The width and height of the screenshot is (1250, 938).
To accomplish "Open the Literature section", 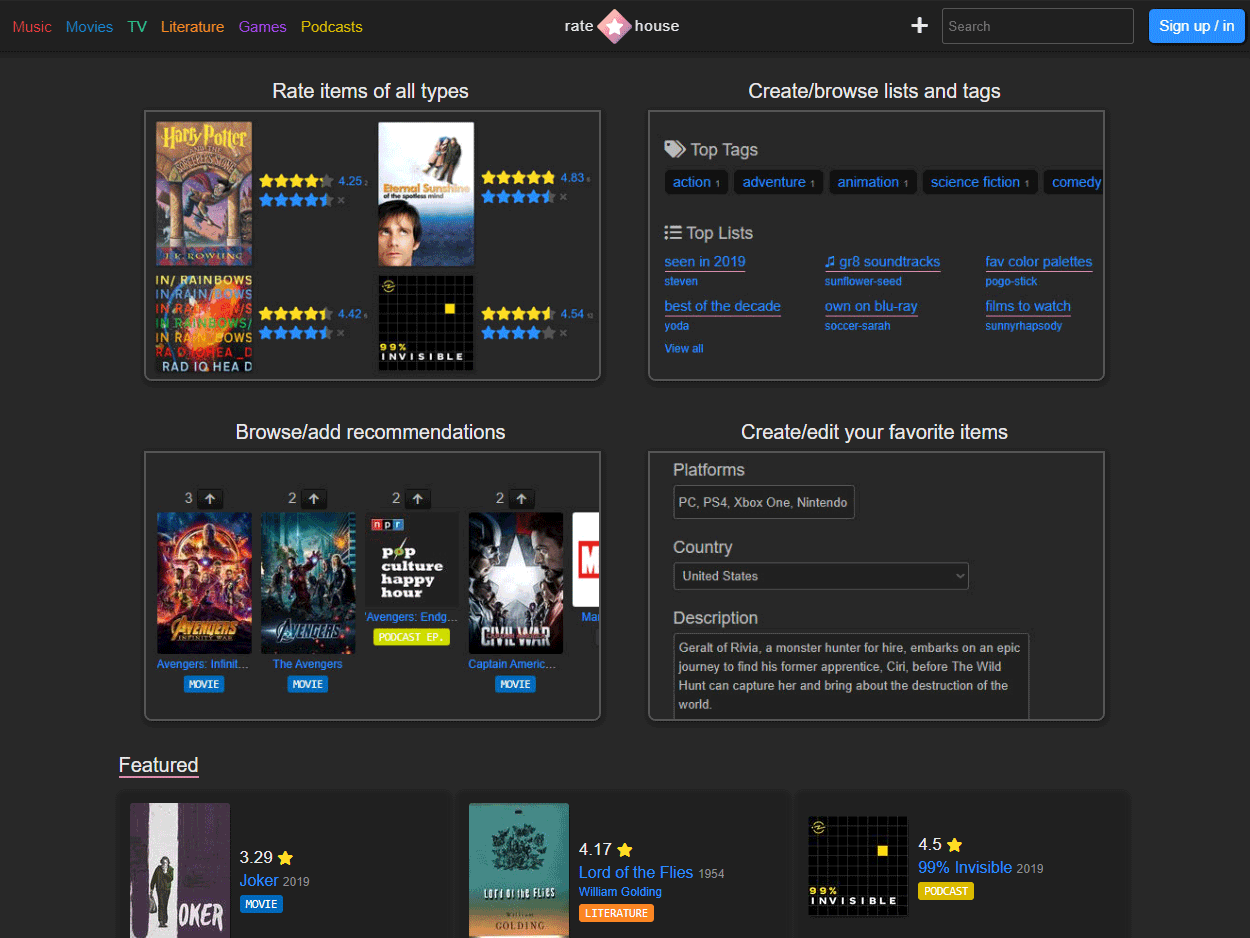I will coord(192,27).
